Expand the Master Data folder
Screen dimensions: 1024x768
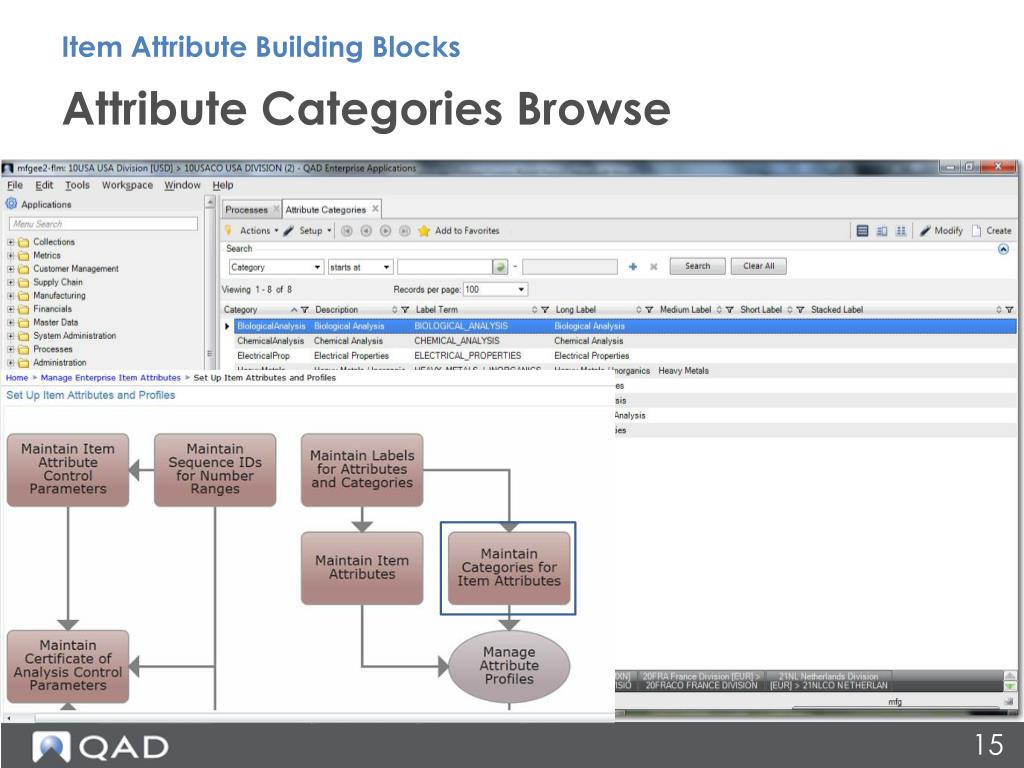(x=10, y=322)
